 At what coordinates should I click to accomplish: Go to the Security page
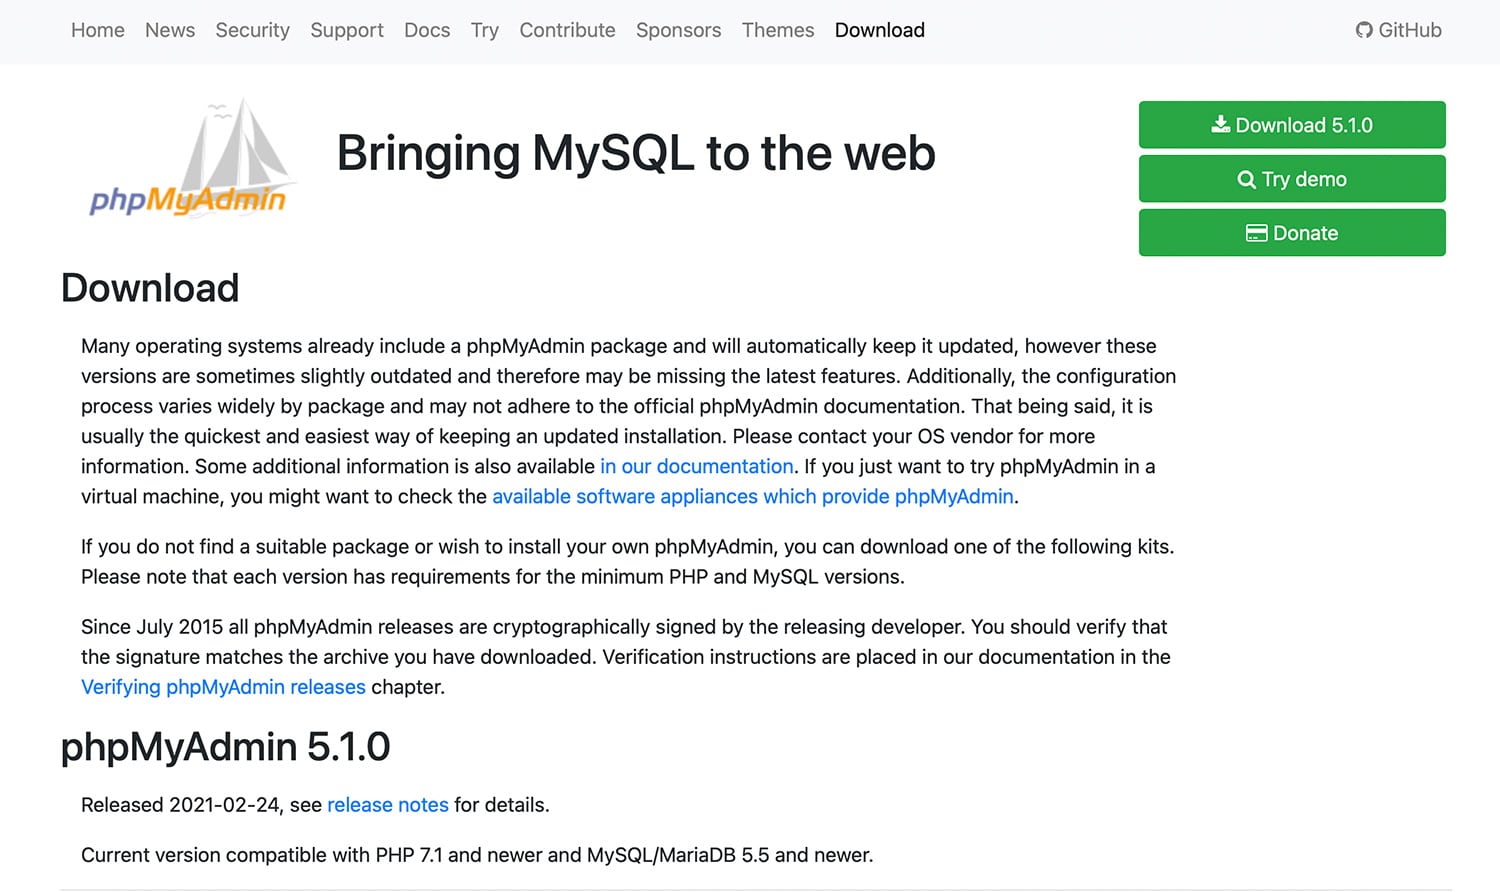tap(252, 30)
